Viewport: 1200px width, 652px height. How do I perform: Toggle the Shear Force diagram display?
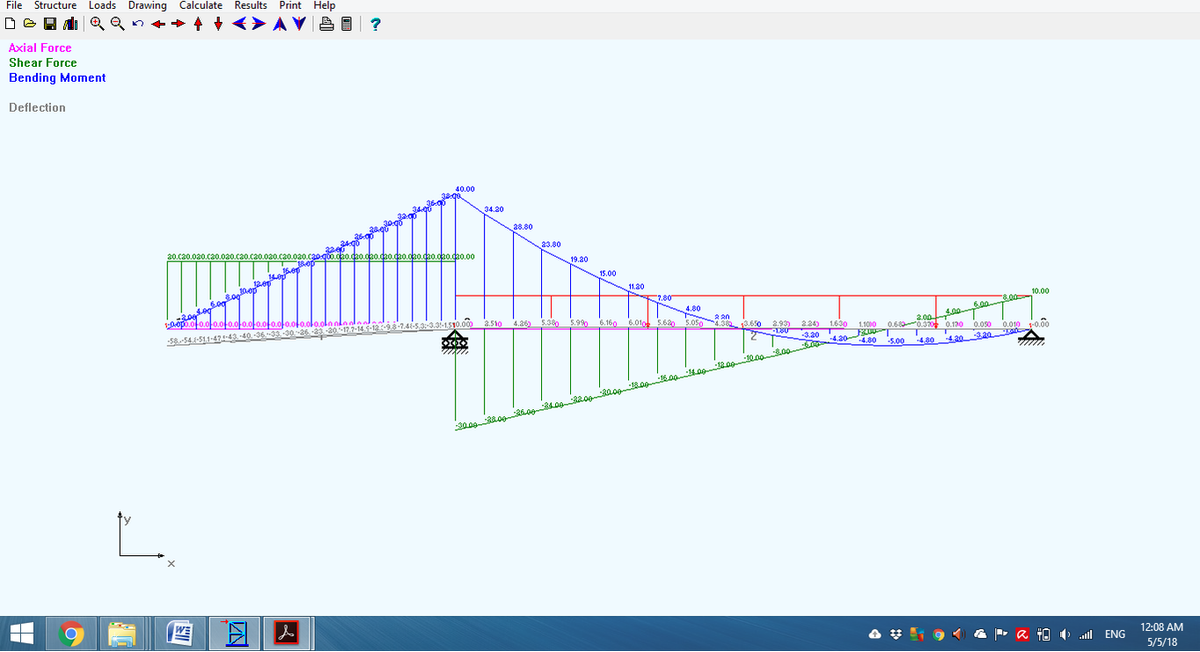pos(42,62)
